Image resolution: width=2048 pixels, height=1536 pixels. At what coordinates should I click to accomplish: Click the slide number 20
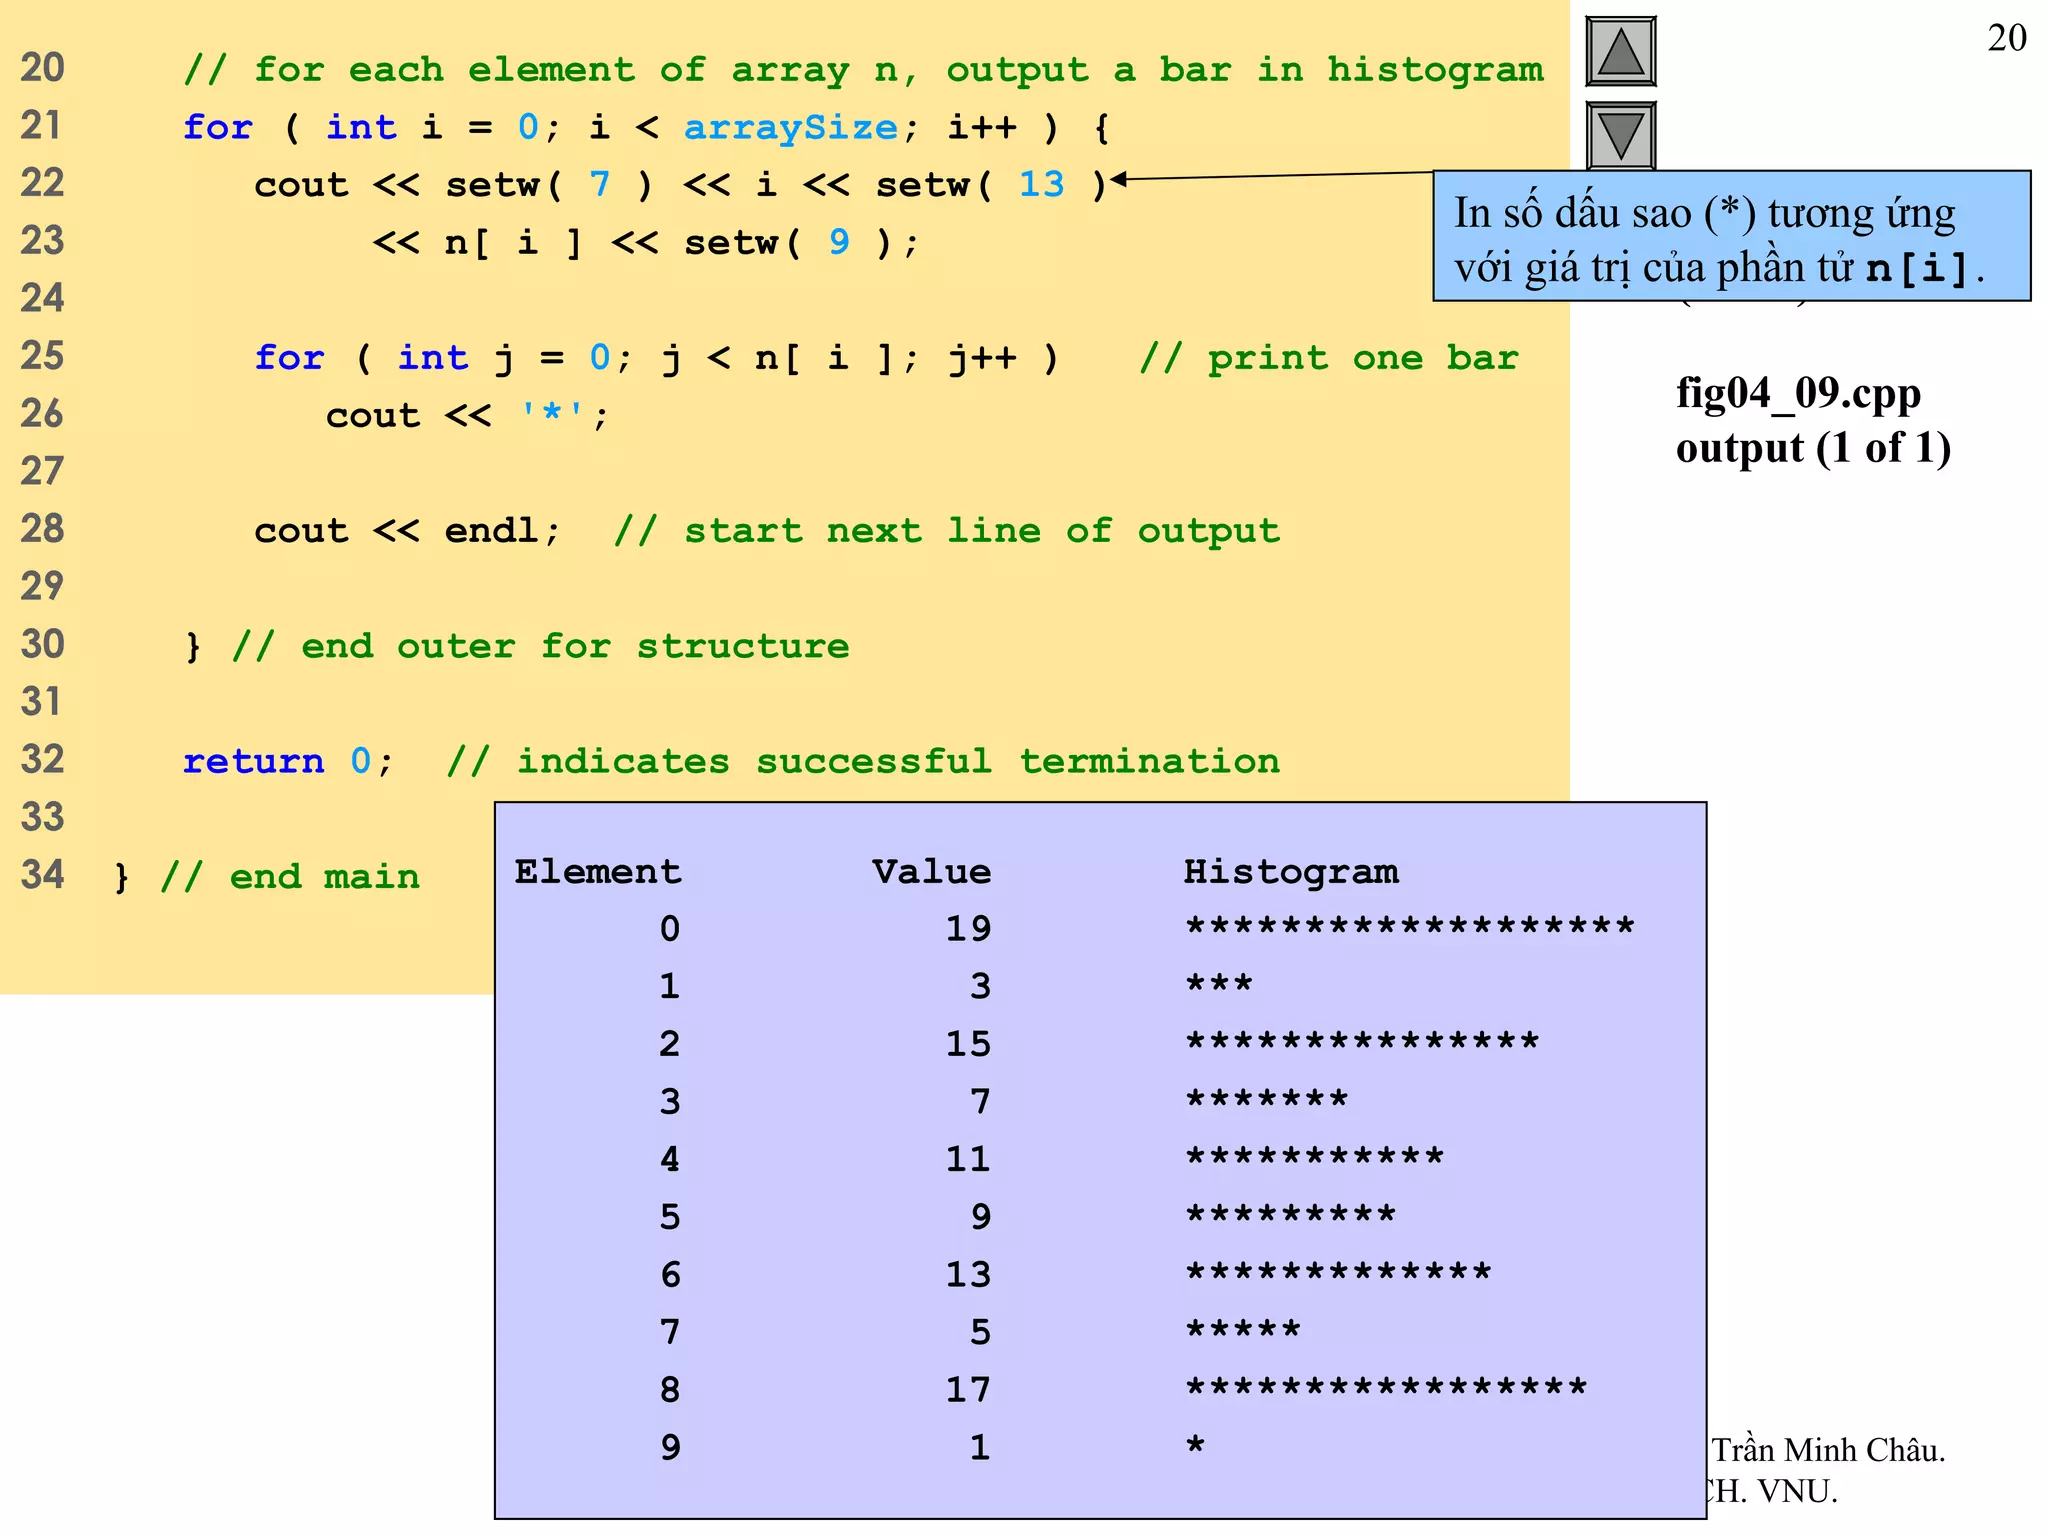click(2006, 38)
